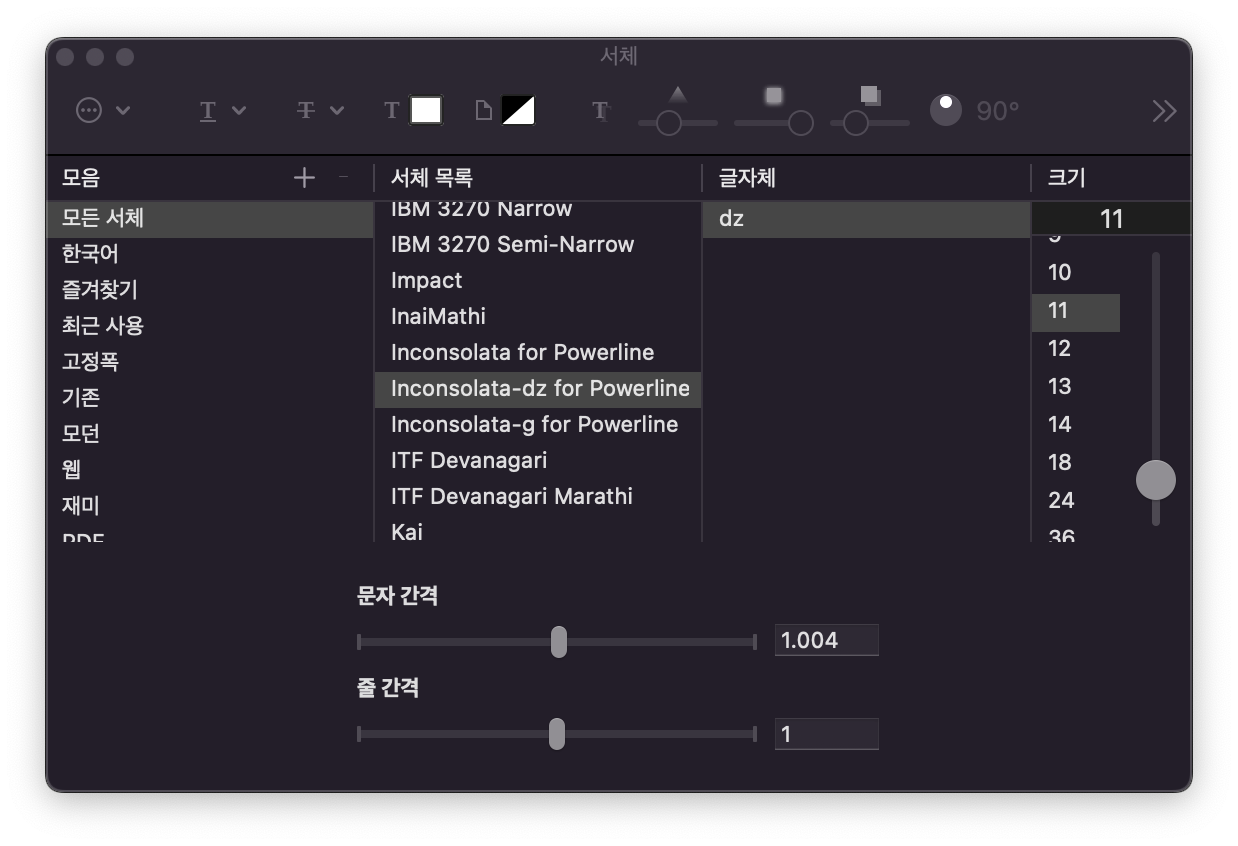
Task: Select the 모든 서체 collection
Action: click(210, 218)
